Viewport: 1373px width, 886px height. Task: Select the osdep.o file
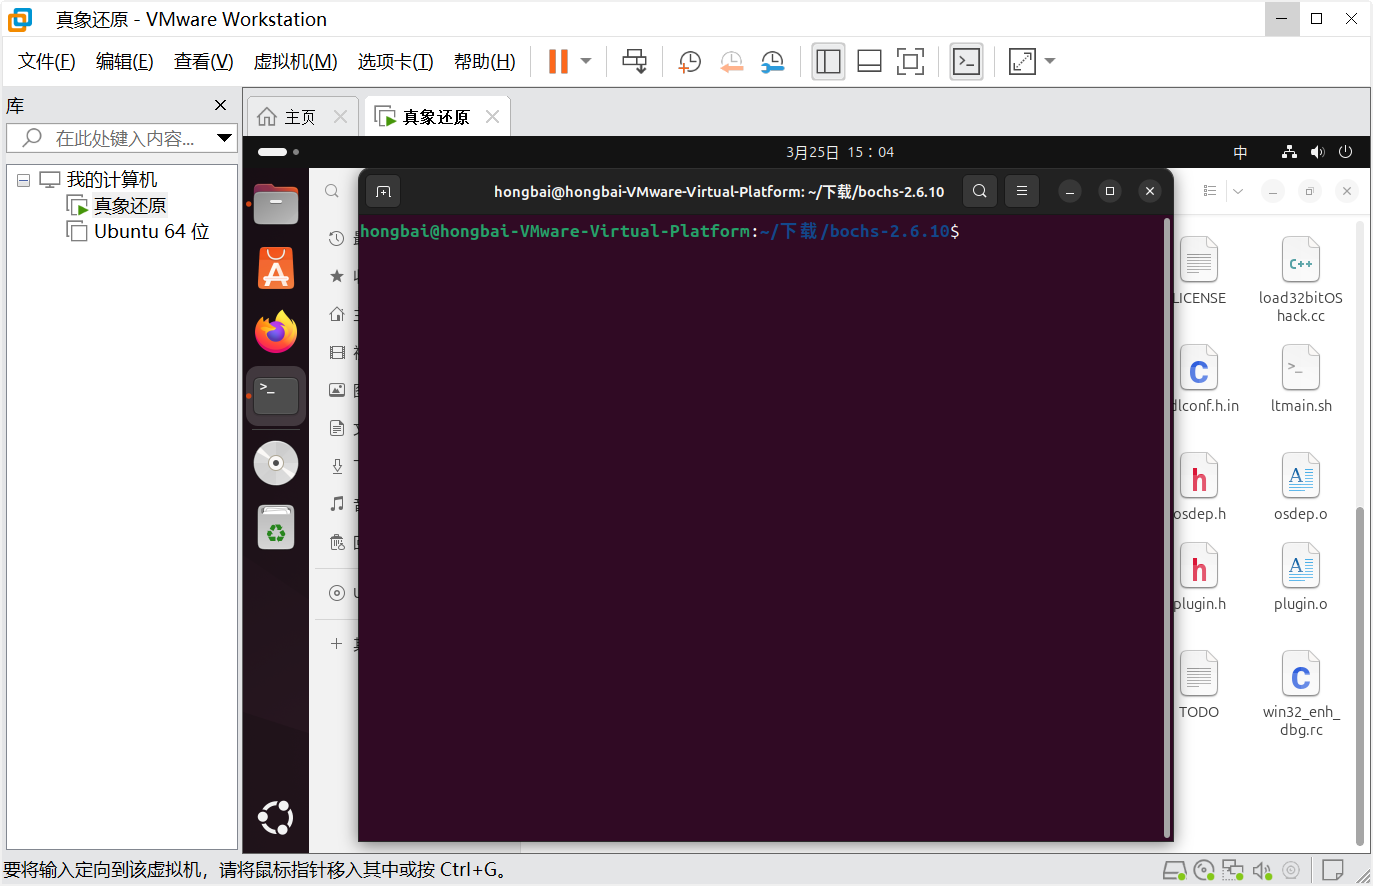pos(1300,487)
